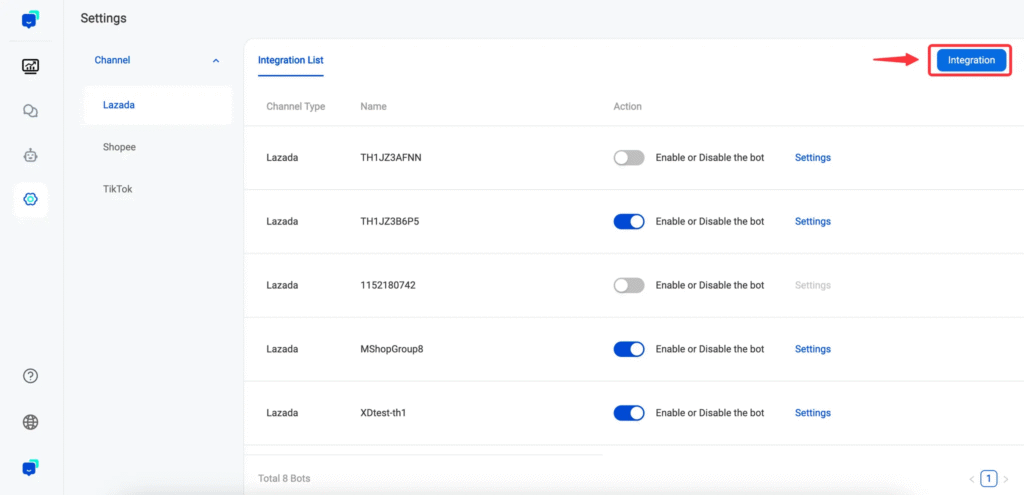Click the blue Integration button

pyautogui.click(x=971, y=60)
